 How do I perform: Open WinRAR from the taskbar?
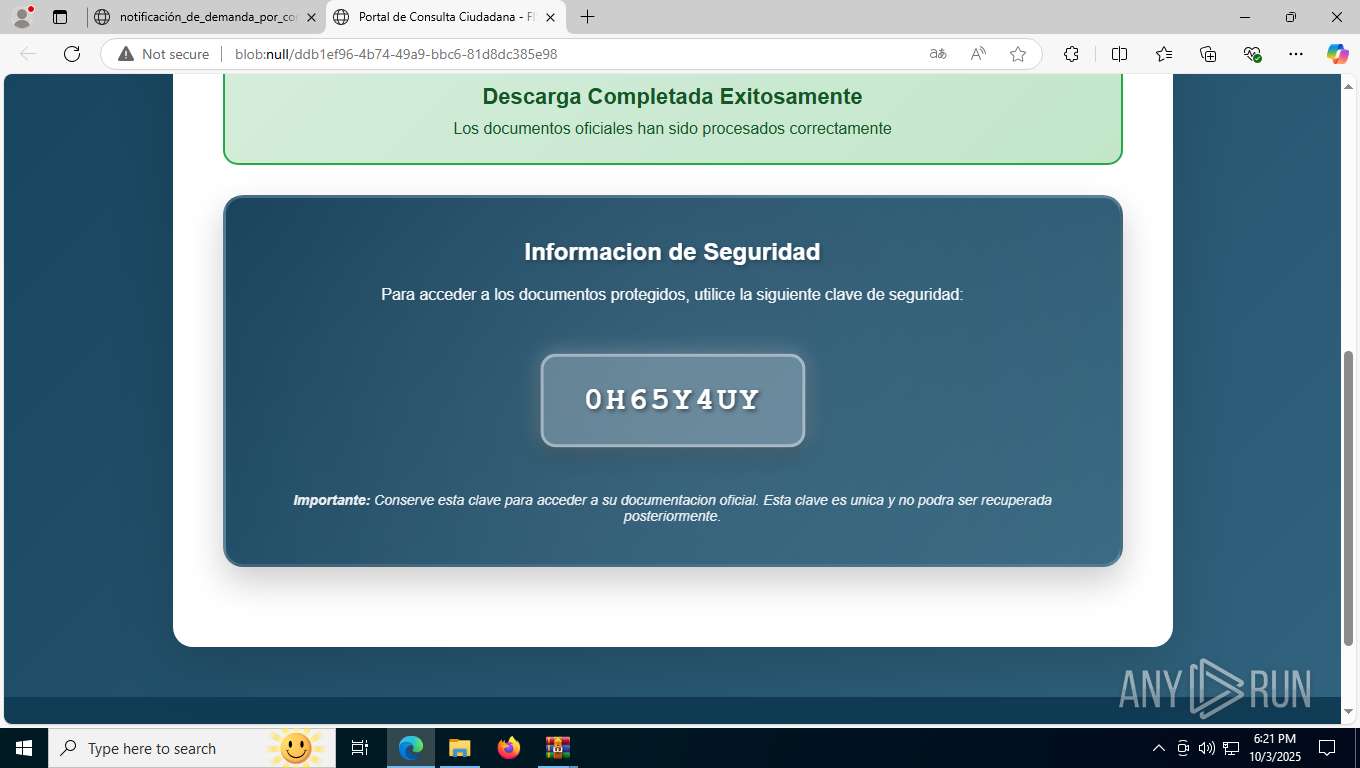coord(557,748)
